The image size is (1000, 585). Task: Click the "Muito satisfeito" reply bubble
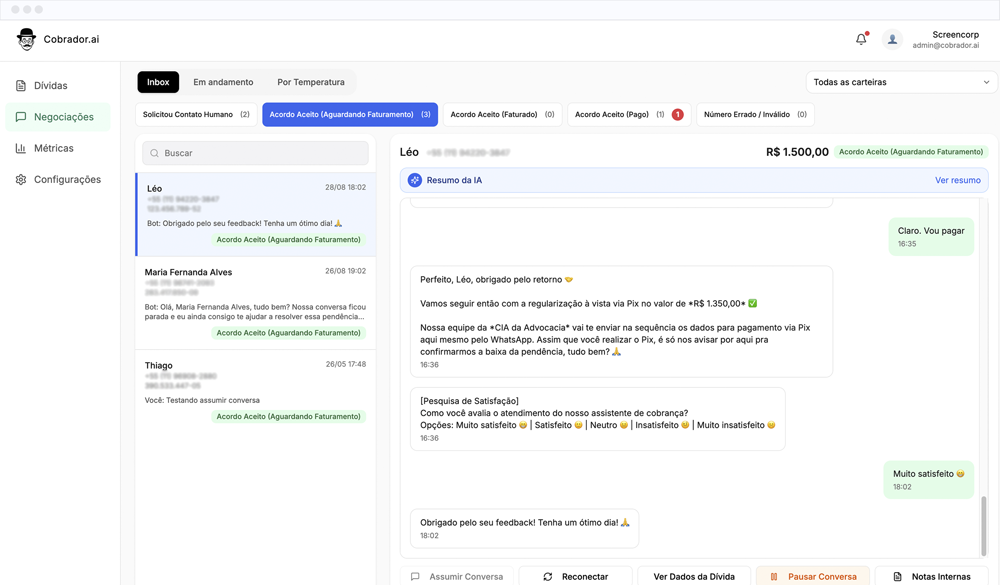(929, 480)
